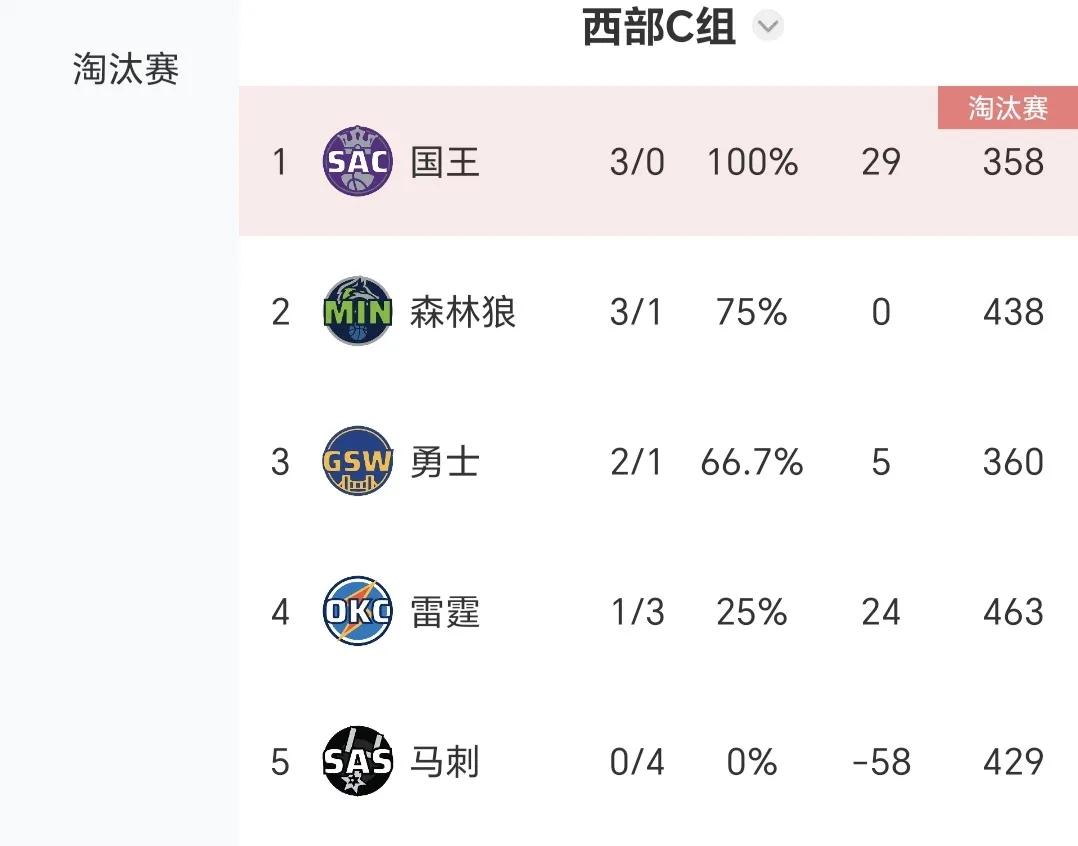Click the red 淘汰赛 badge label
Image resolution: width=1078 pixels, height=846 pixels.
pyautogui.click(x=1008, y=108)
